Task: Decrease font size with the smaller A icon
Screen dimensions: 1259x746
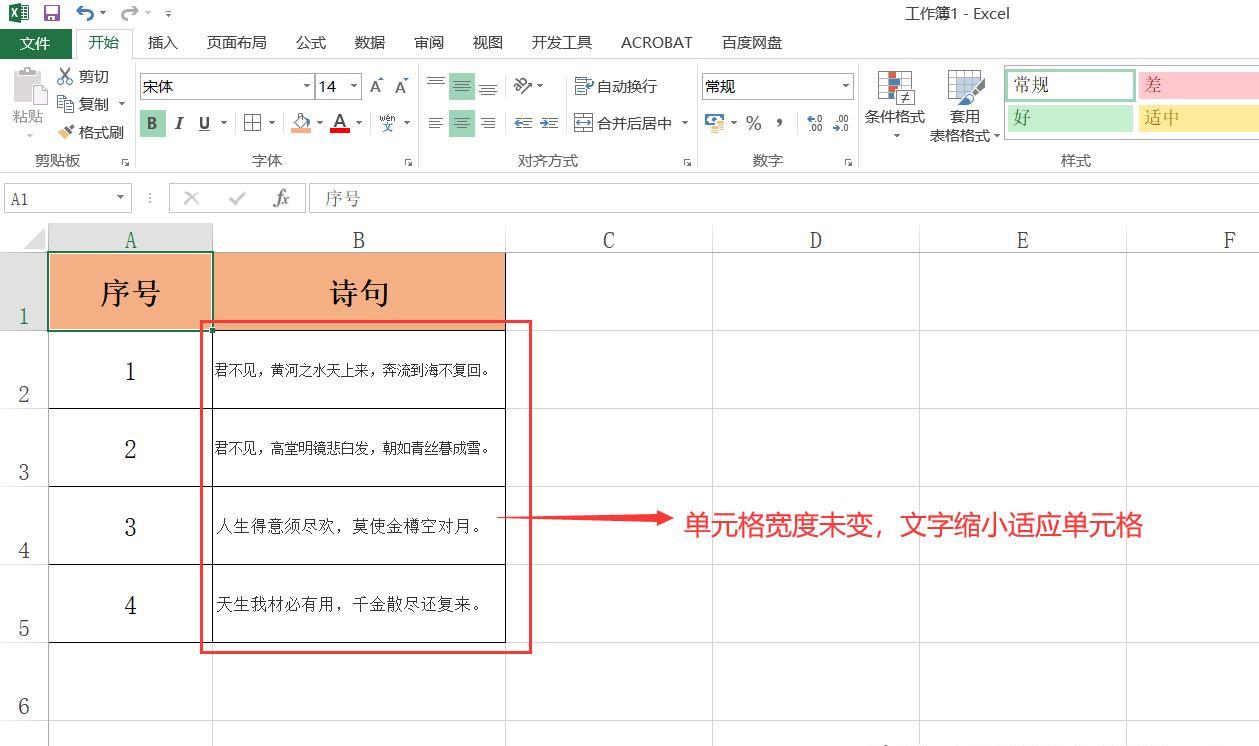Action: tap(401, 87)
